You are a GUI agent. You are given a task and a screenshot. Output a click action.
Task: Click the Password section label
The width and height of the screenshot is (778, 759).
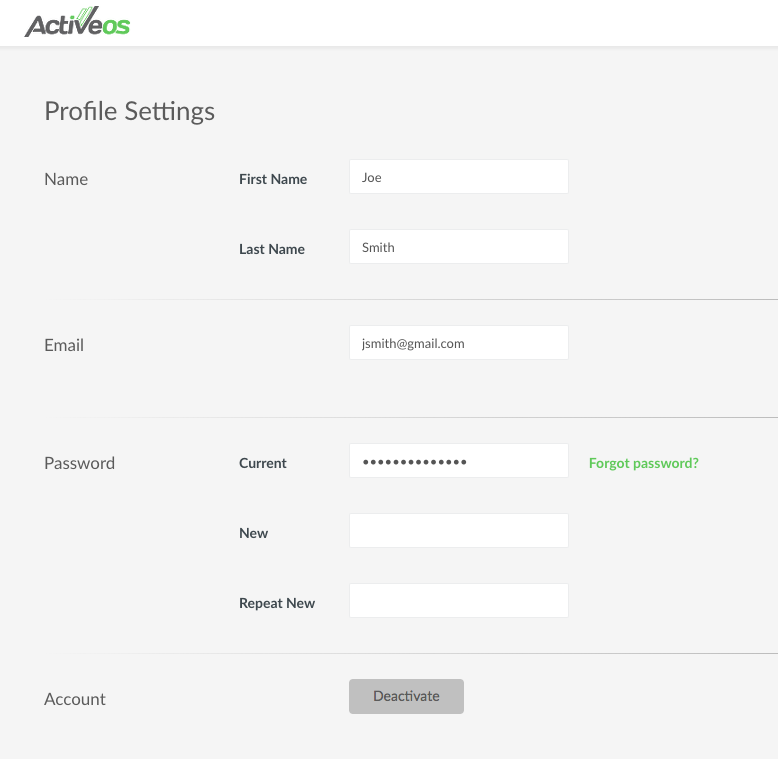(79, 463)
